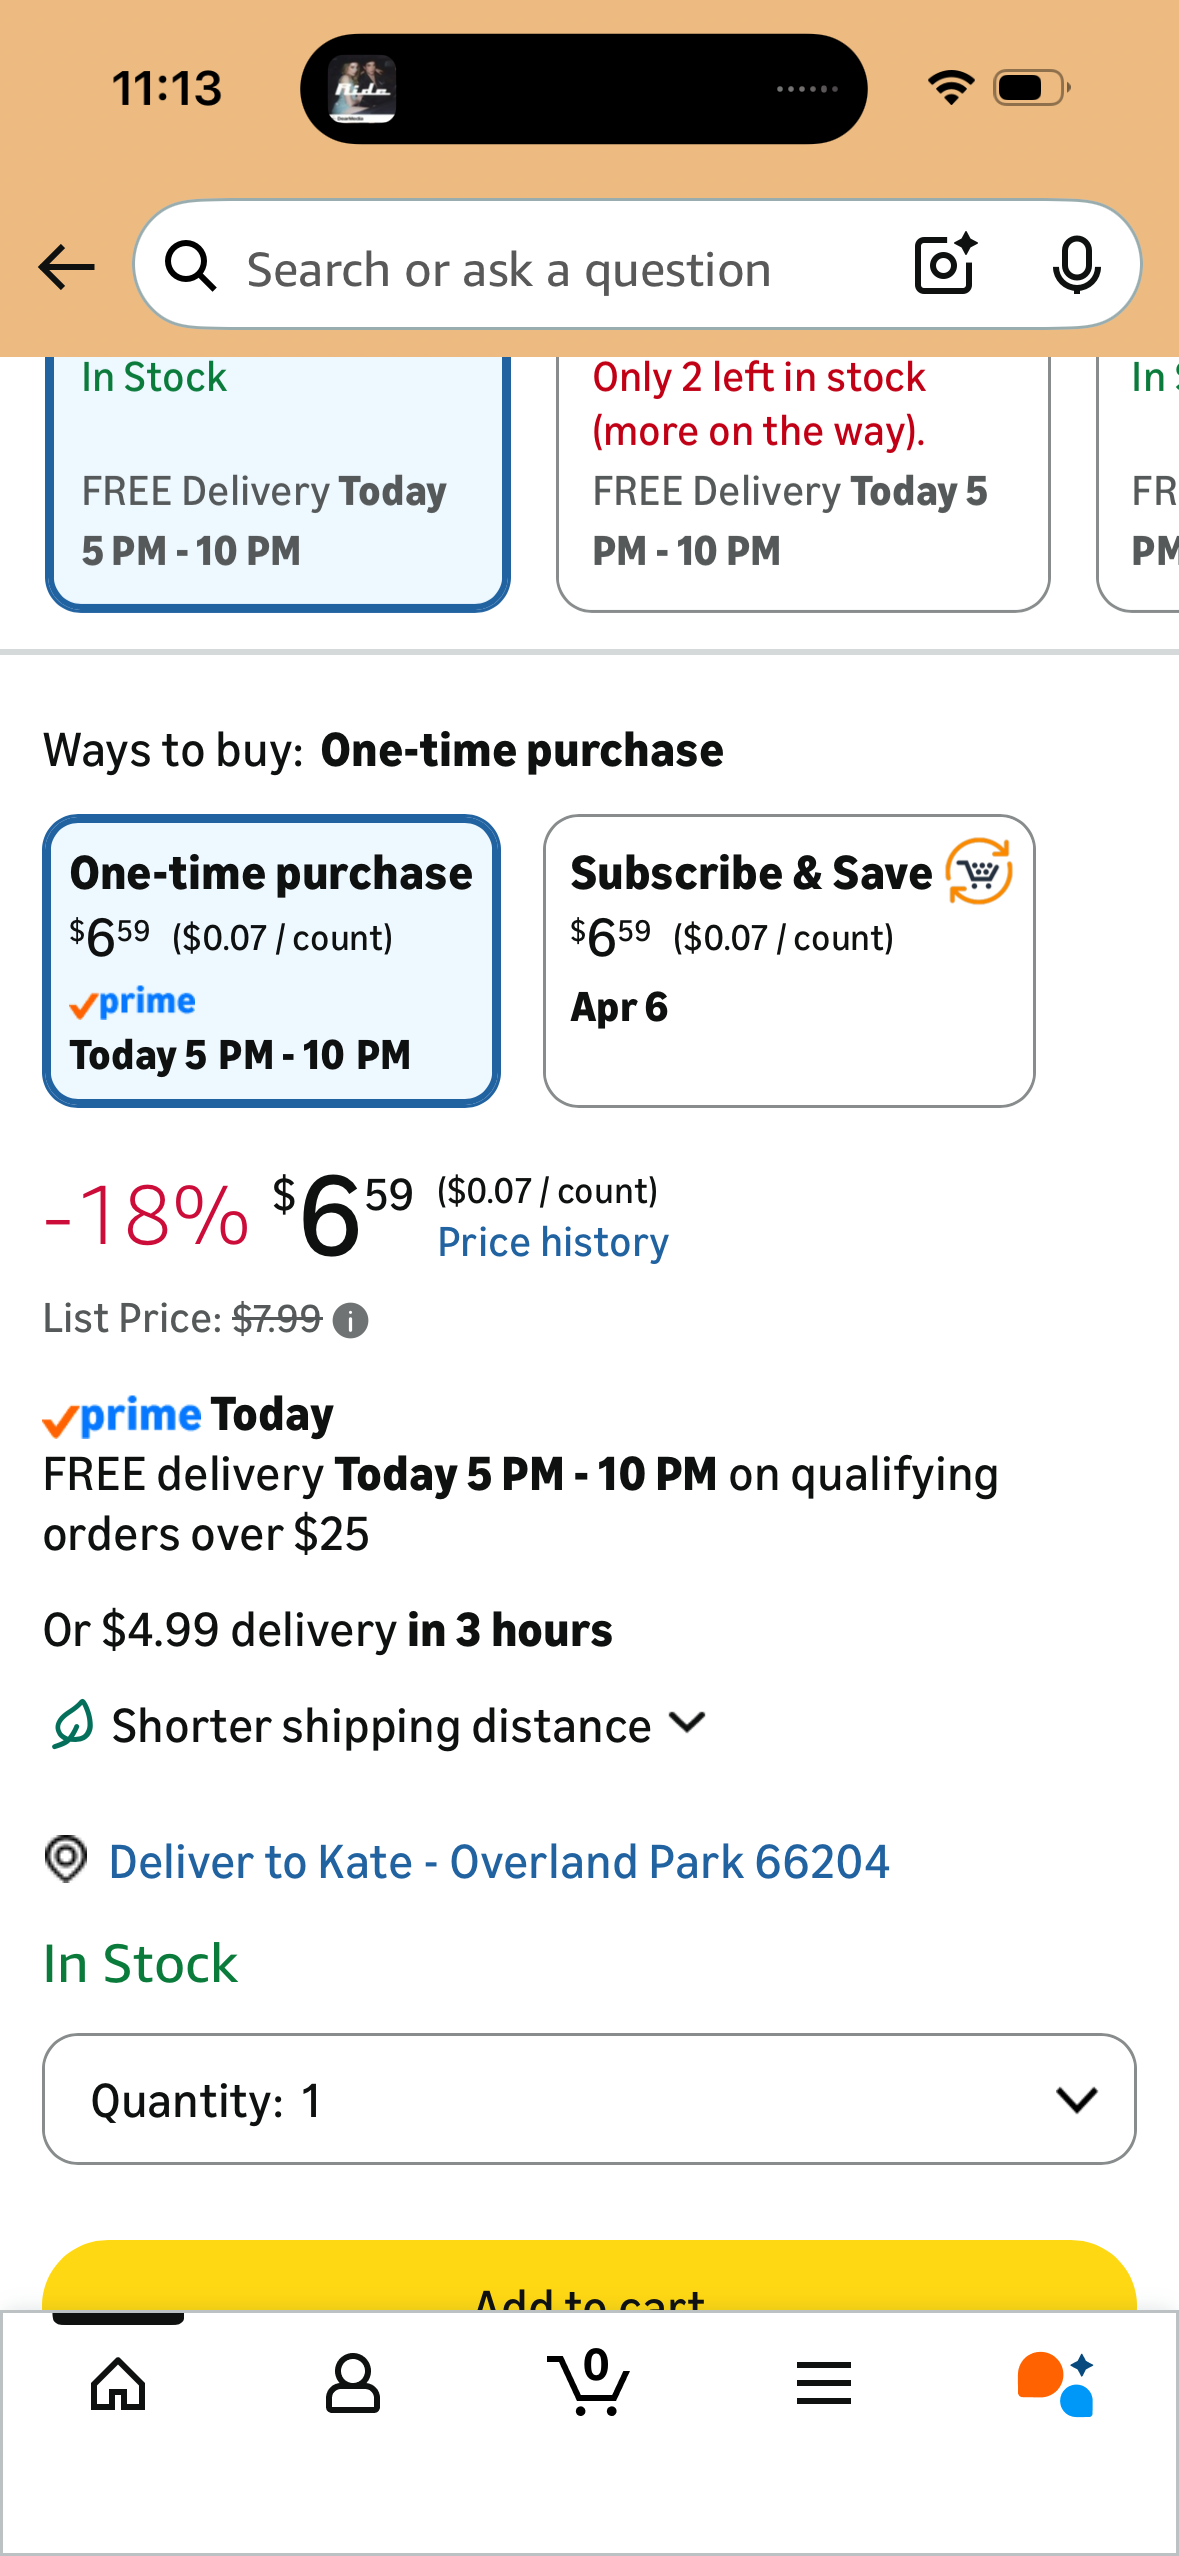The image size is (1179, 2556).
Task: Open the Rufus AI assistant icon
Action: click(1056, 2384)
